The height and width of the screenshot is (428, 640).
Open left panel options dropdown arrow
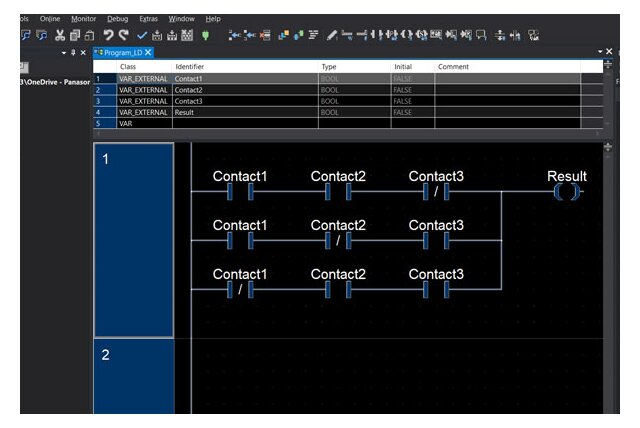[x=64, y=53]
